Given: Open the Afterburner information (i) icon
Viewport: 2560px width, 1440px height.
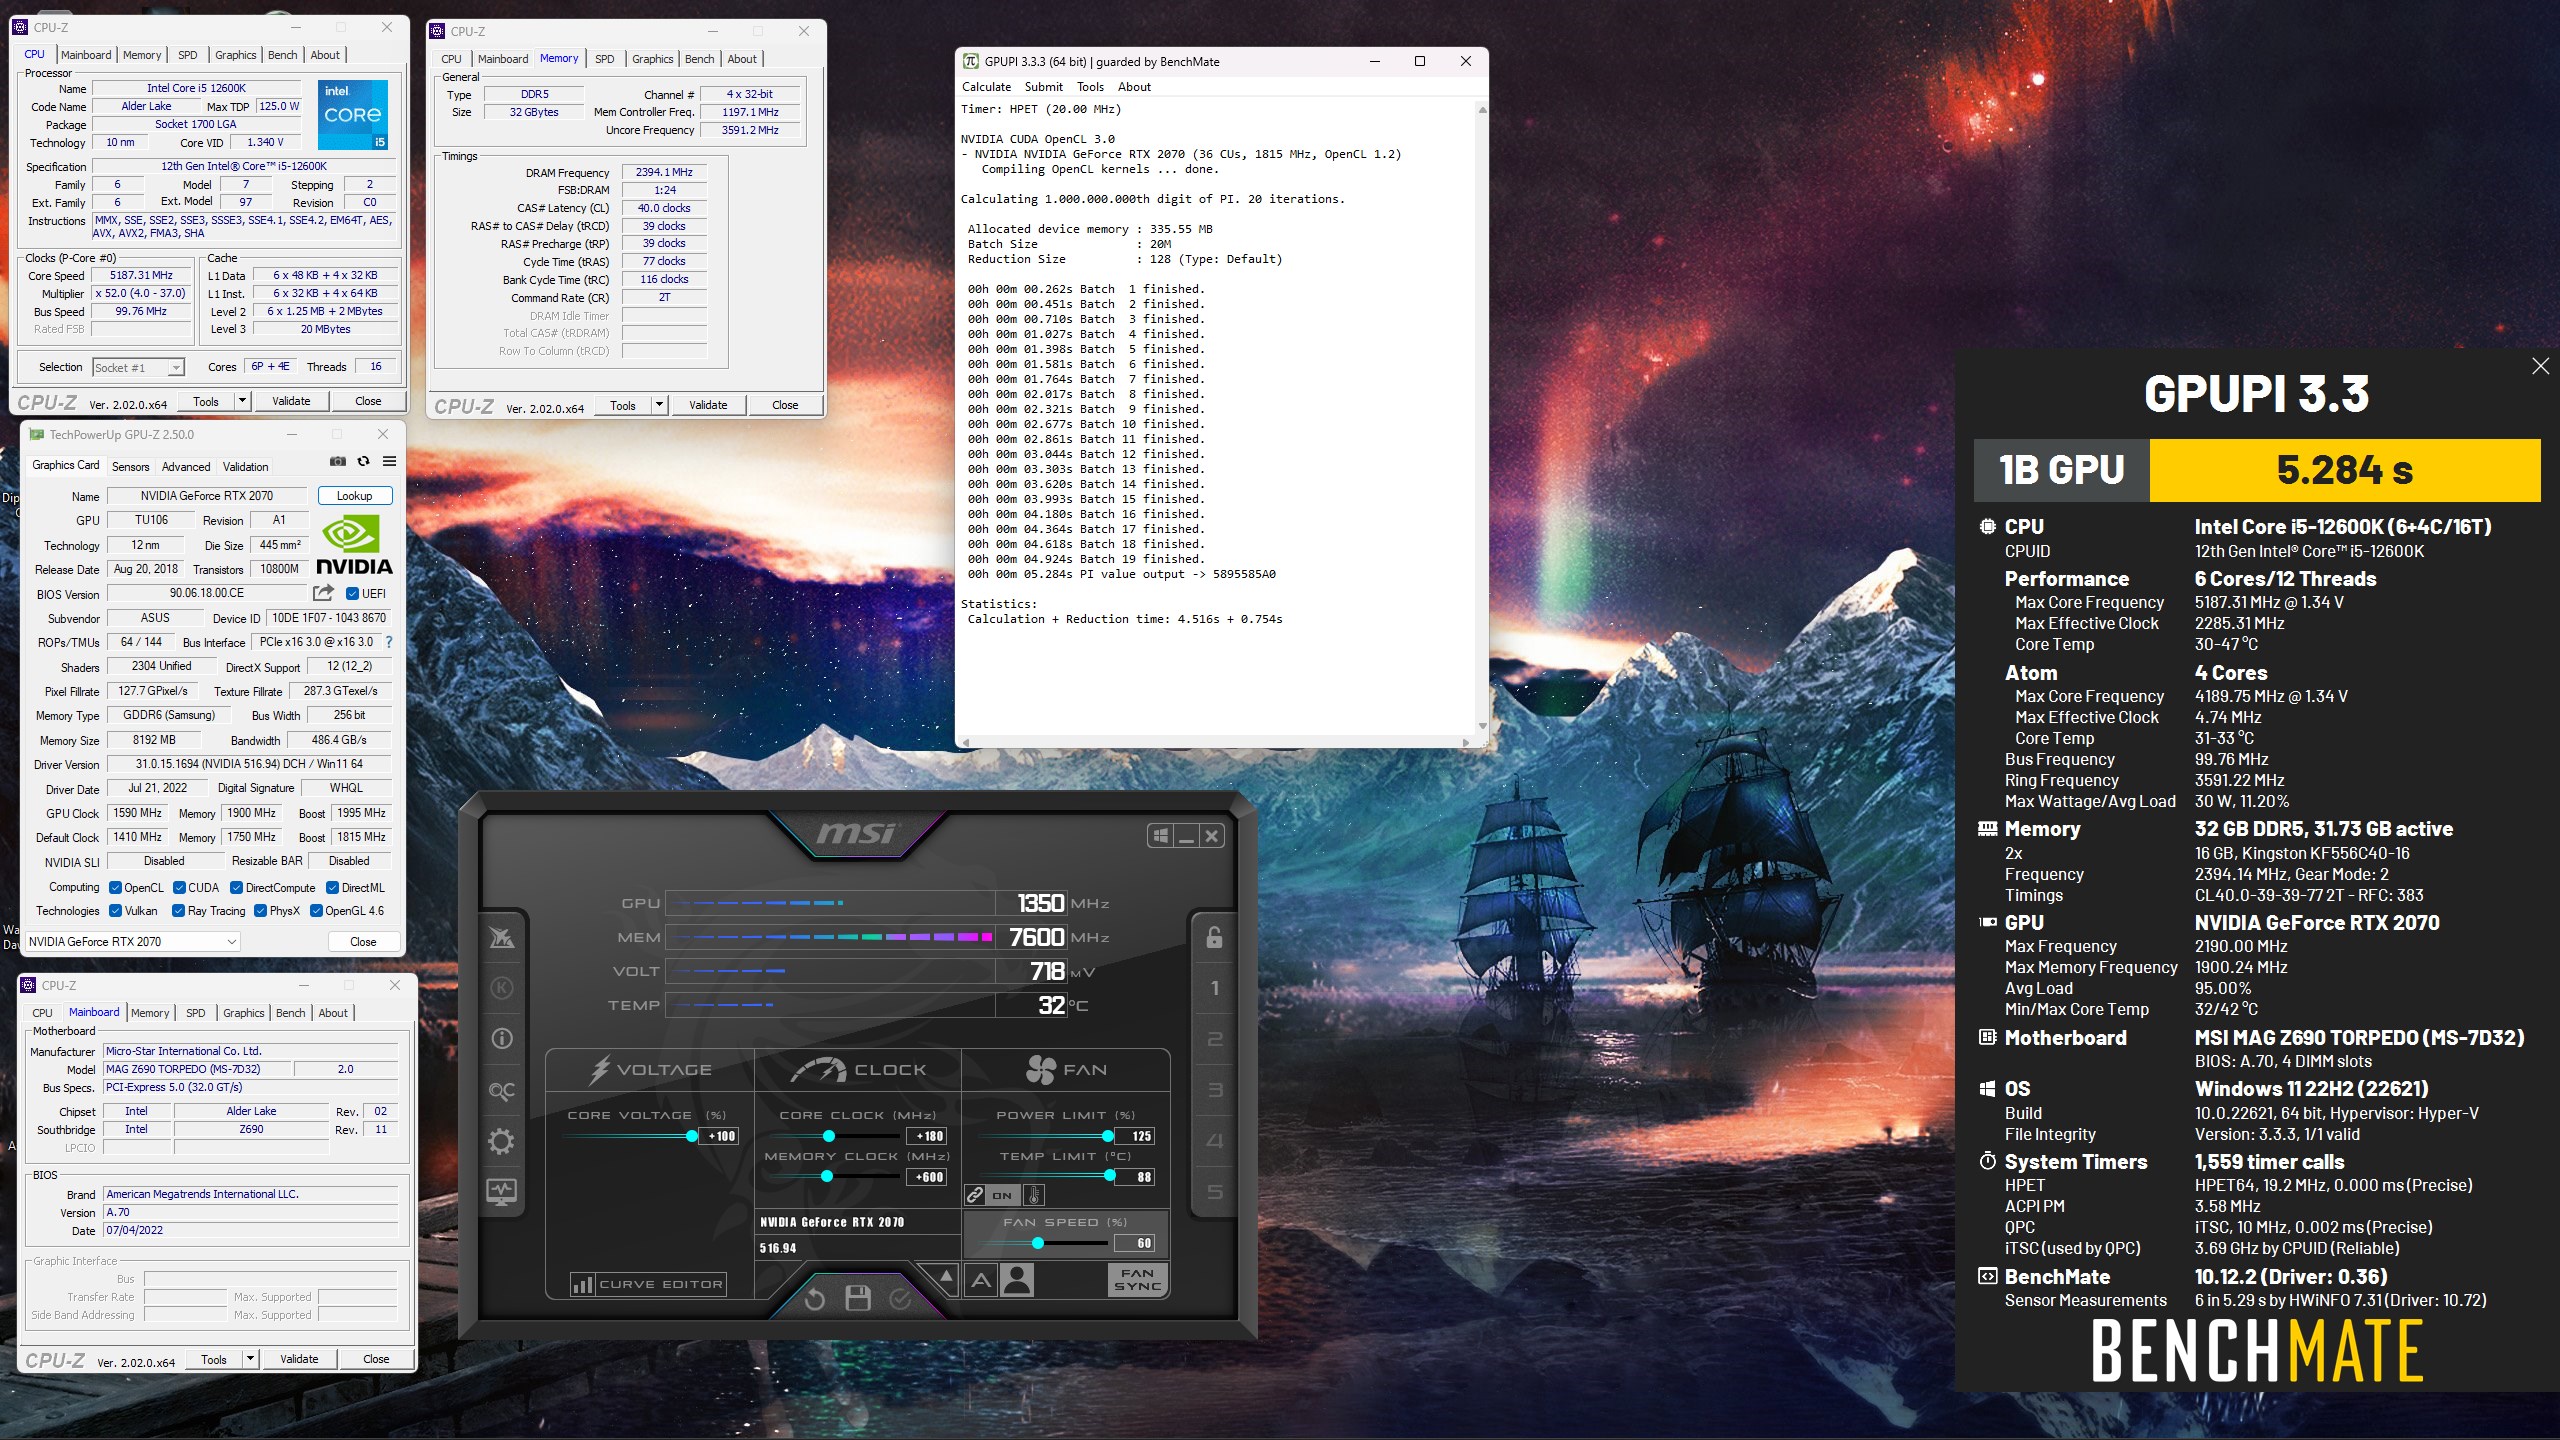Looking at the screenshot, I should (502, 1038).
